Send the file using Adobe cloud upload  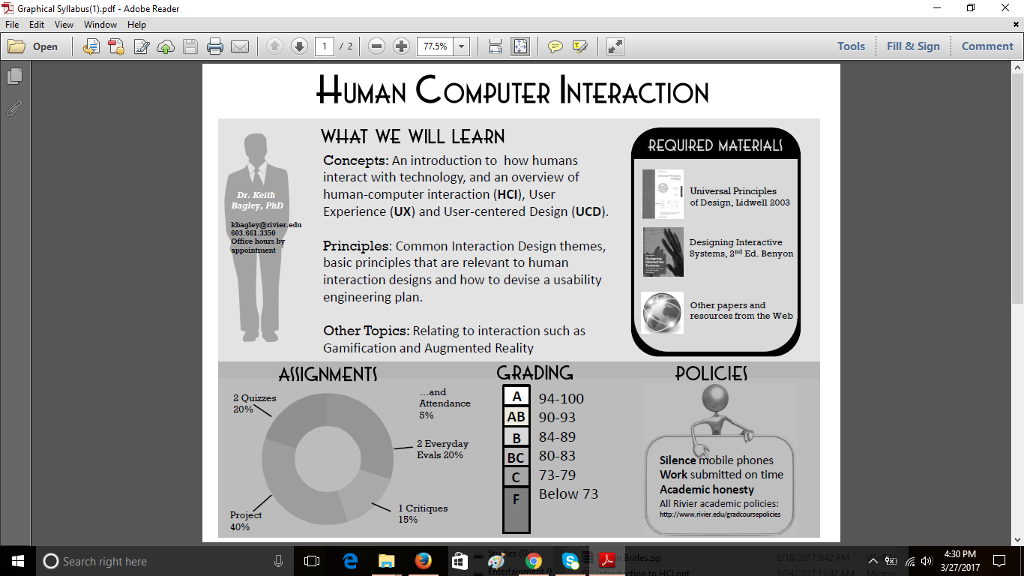(164, 45)
